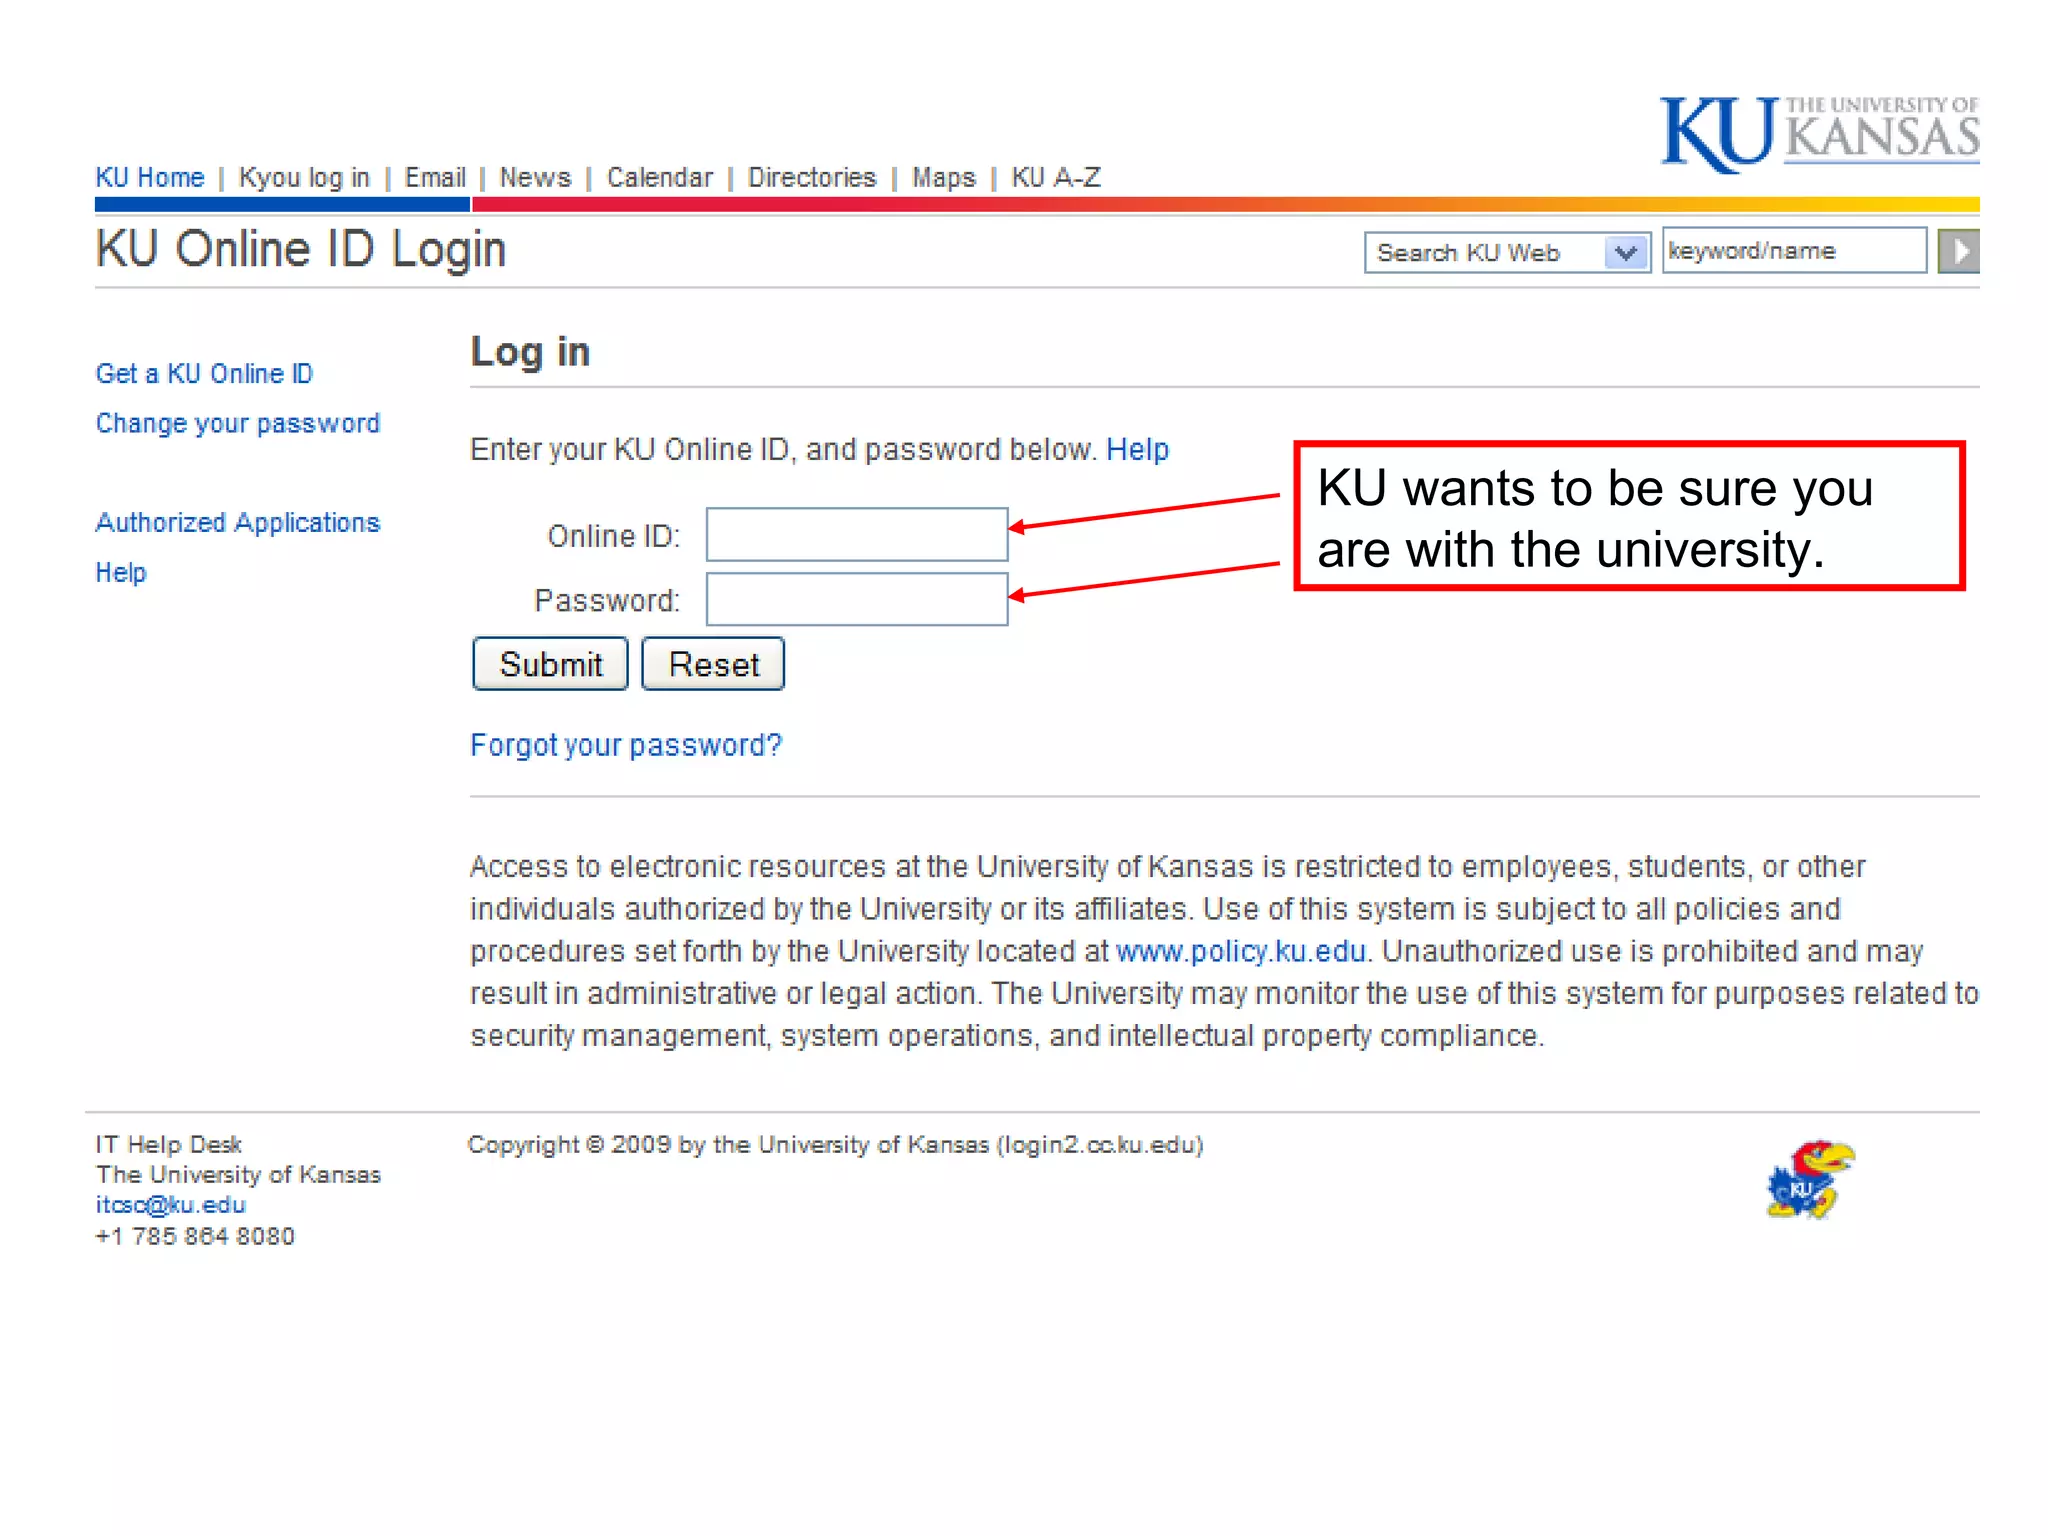
Task: Click Help link beside login instructions
Action: click(1137, 449)
